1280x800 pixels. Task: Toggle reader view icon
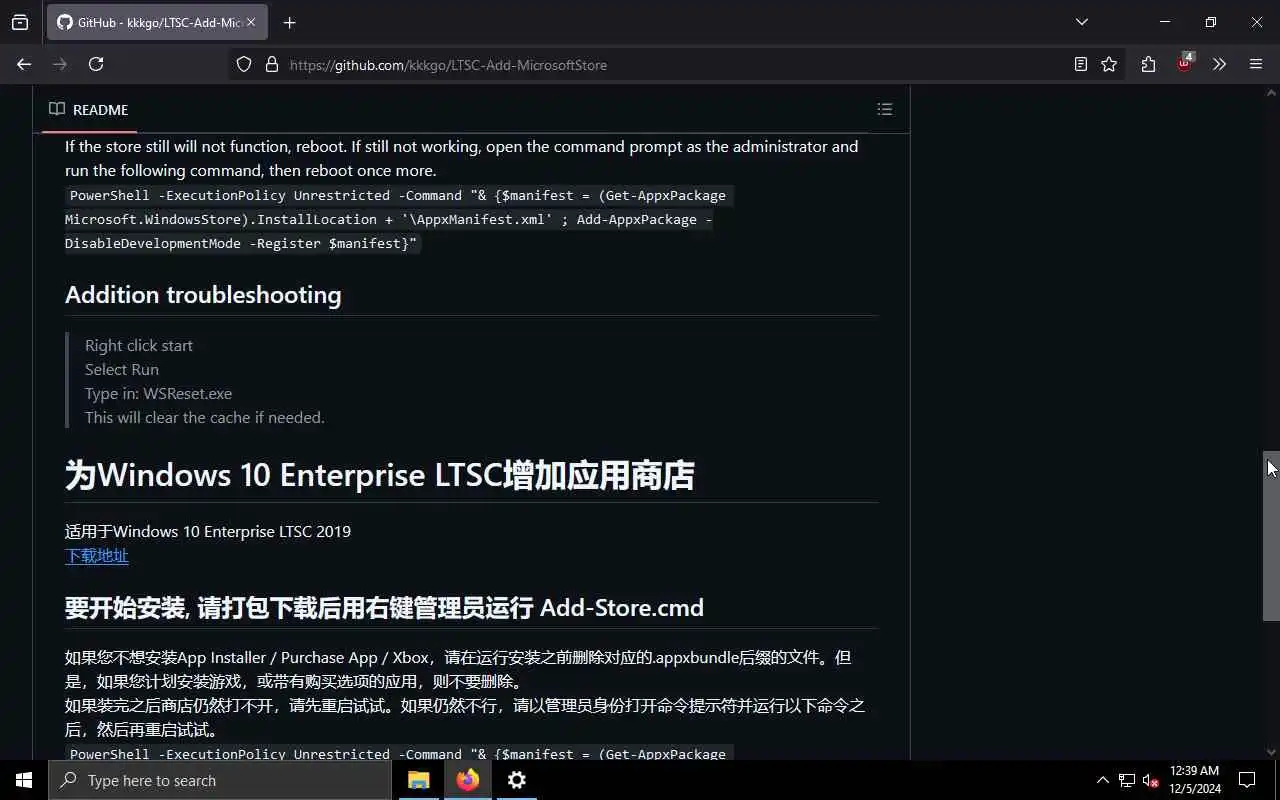point(1080,64)
